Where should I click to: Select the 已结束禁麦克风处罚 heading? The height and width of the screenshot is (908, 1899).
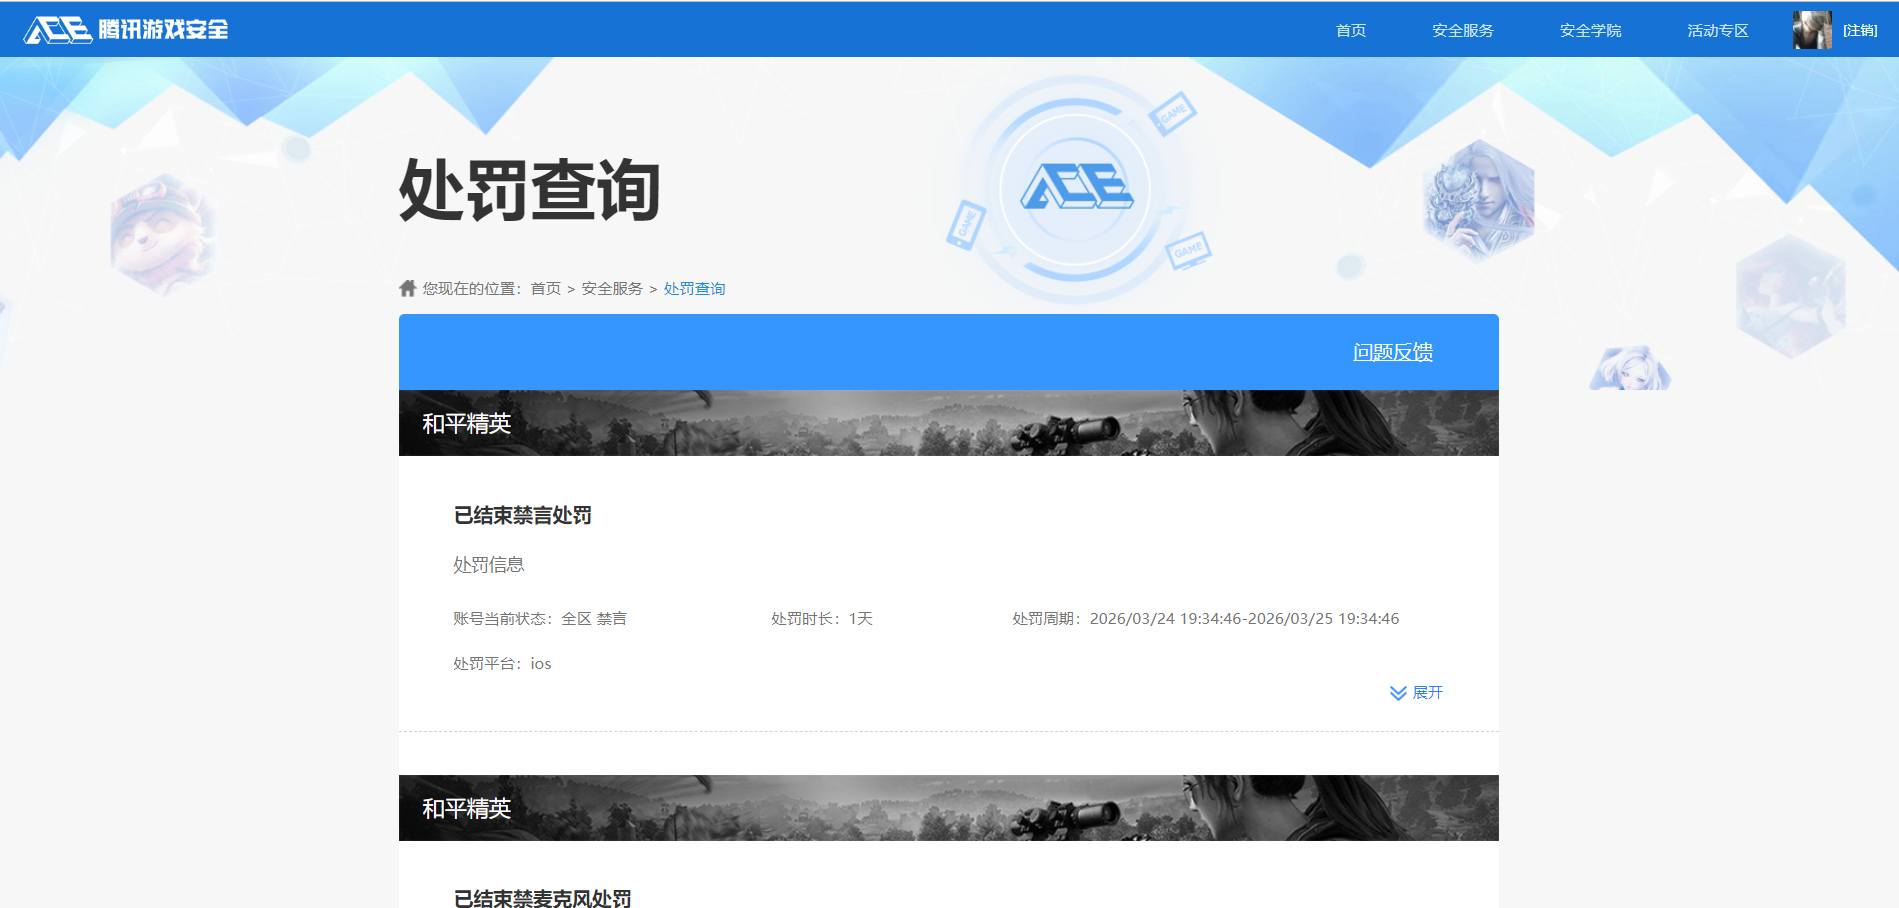pos(543,898)
